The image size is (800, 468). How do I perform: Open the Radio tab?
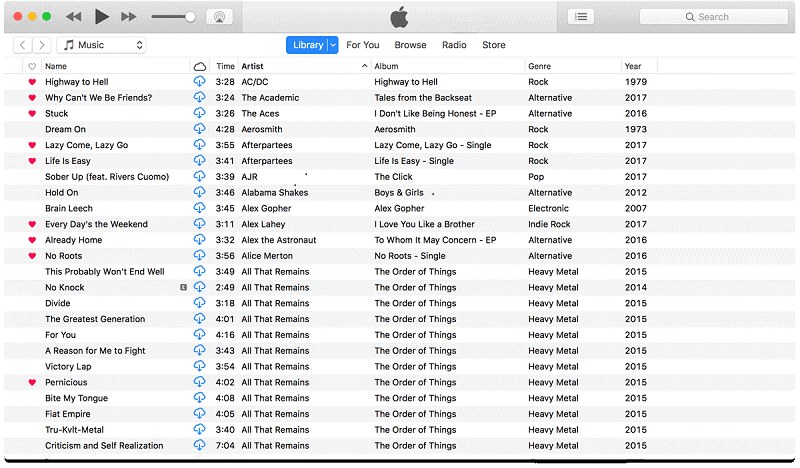click(x=454, y=45)
